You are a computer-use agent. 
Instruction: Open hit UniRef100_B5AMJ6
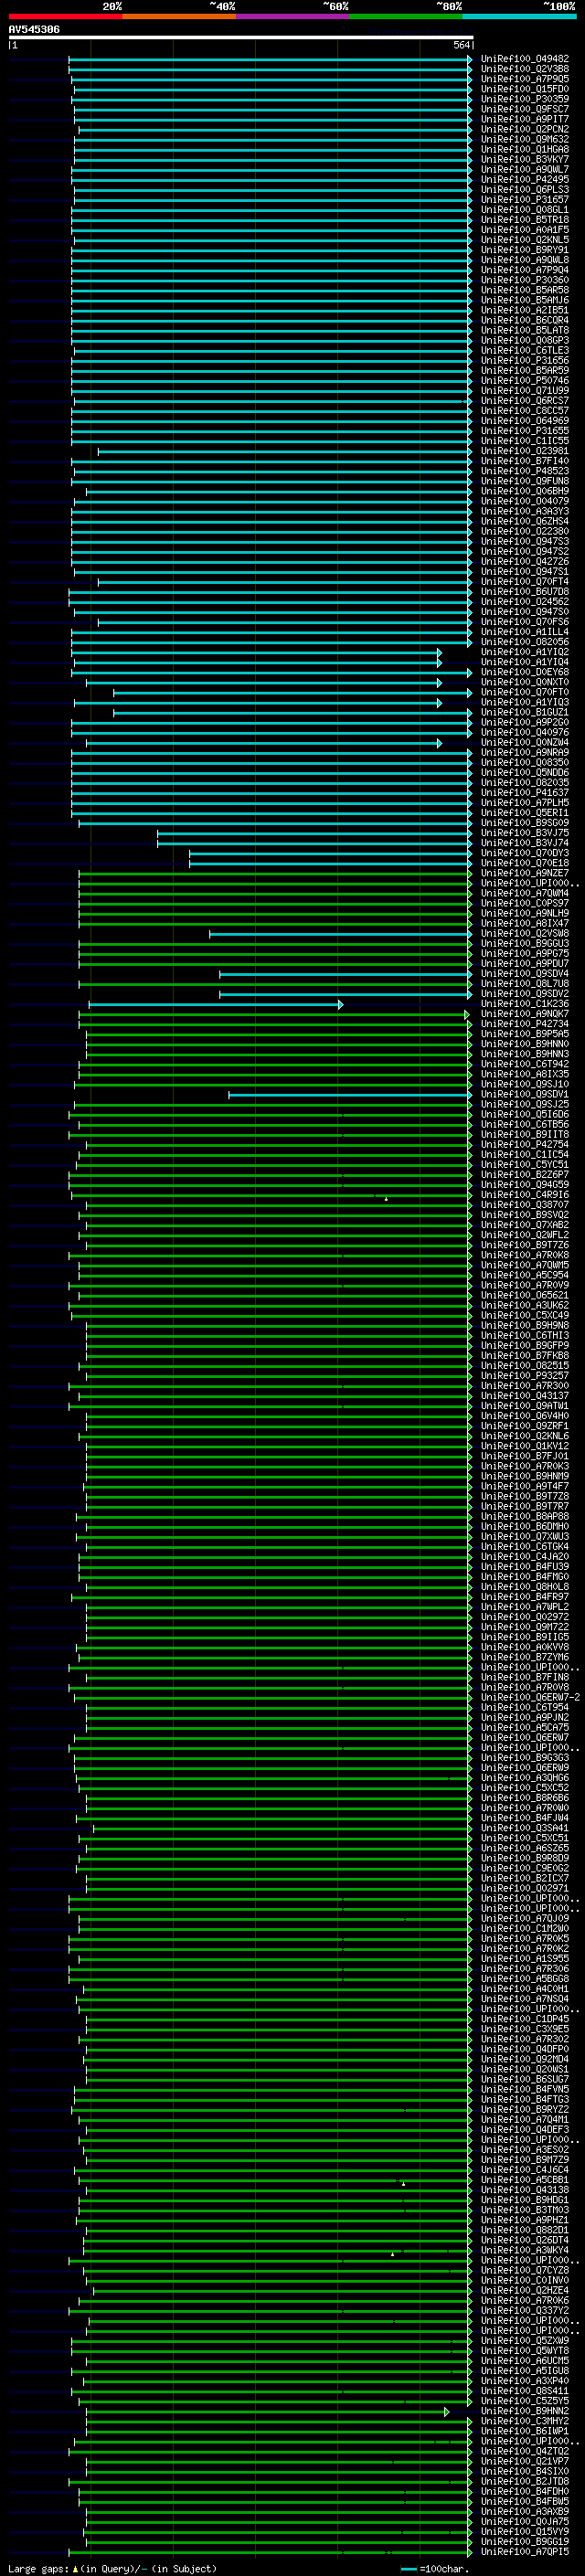524,300
